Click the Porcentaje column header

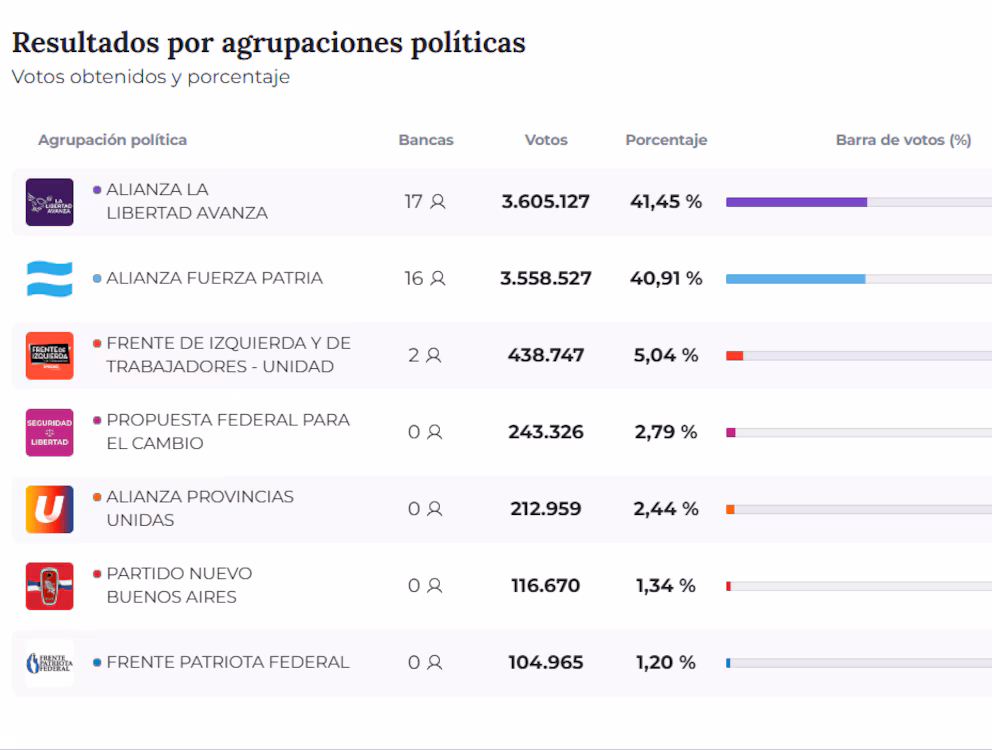tap(666, 140)
